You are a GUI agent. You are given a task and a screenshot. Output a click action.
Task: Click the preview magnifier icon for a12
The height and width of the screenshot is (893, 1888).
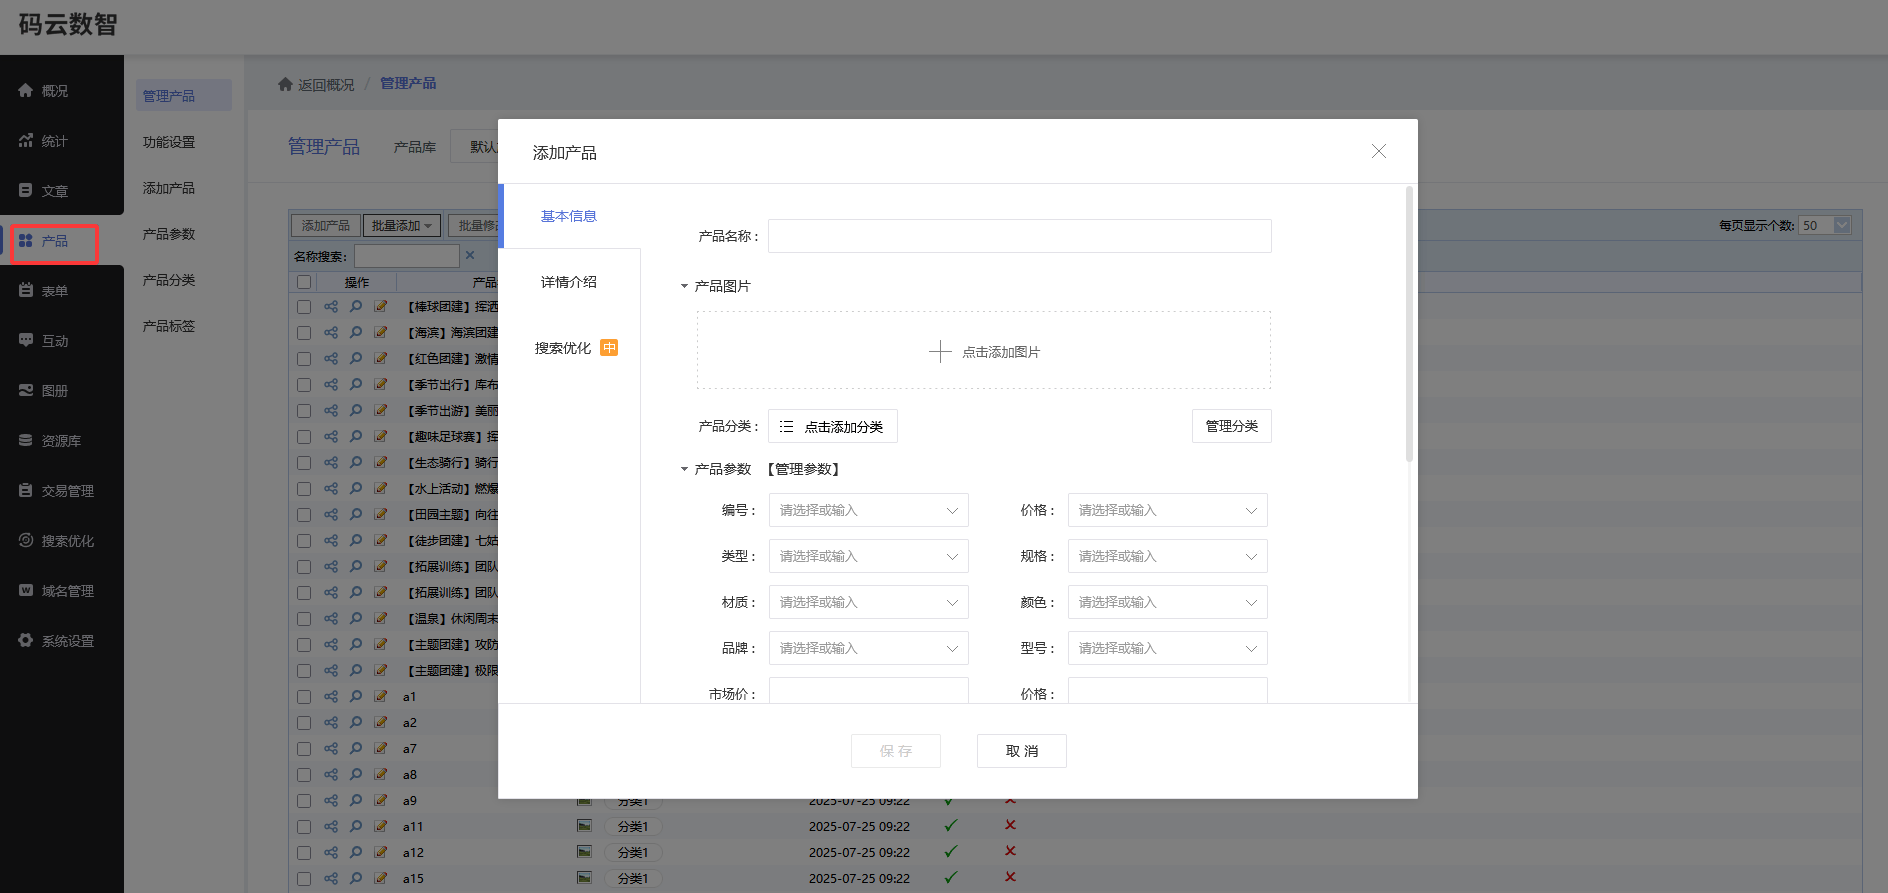point(356,853)
